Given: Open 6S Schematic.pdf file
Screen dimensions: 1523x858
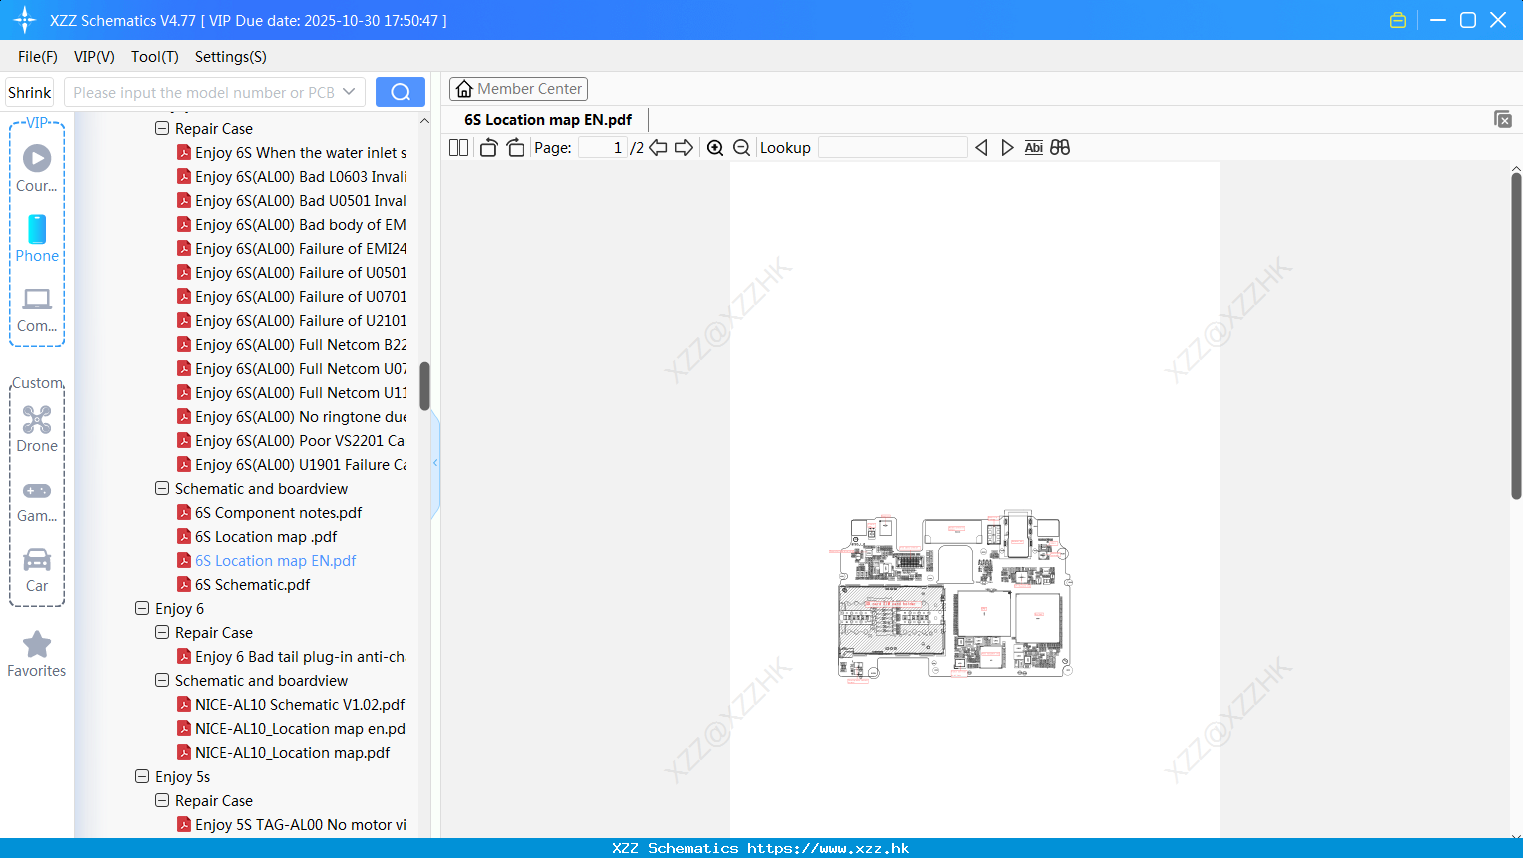Looking at the screenshot, I should tap(244, 585).
